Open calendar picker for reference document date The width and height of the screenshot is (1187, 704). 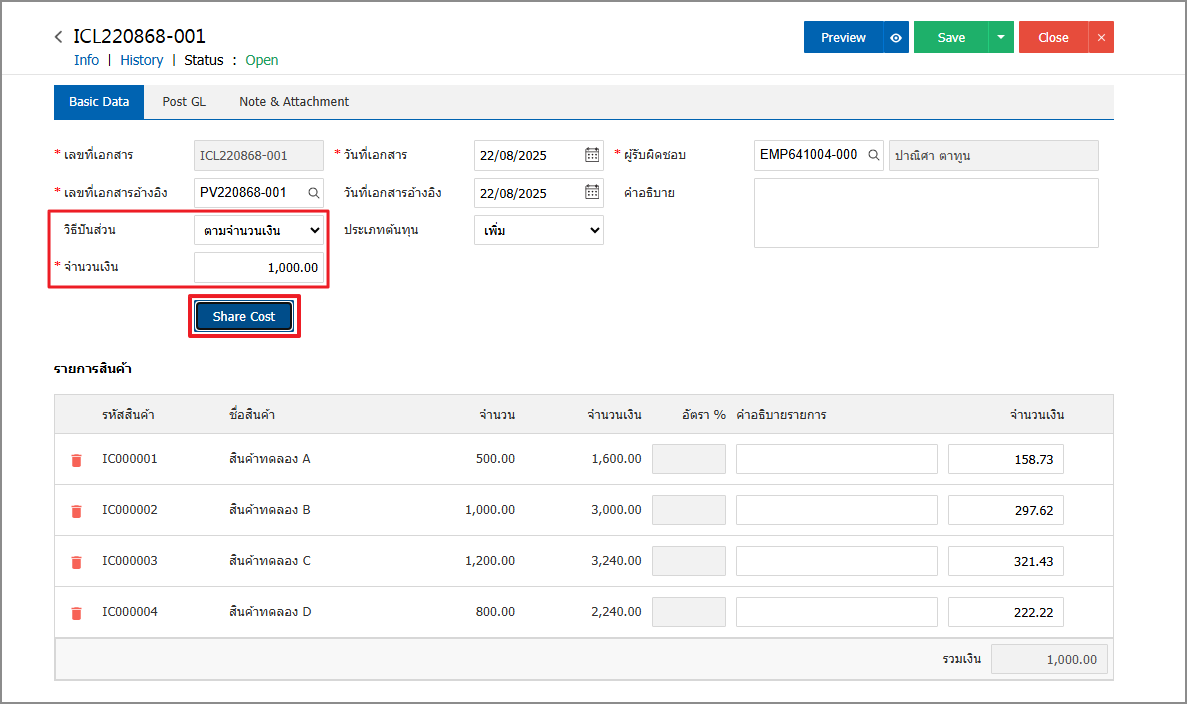[592, 192]
